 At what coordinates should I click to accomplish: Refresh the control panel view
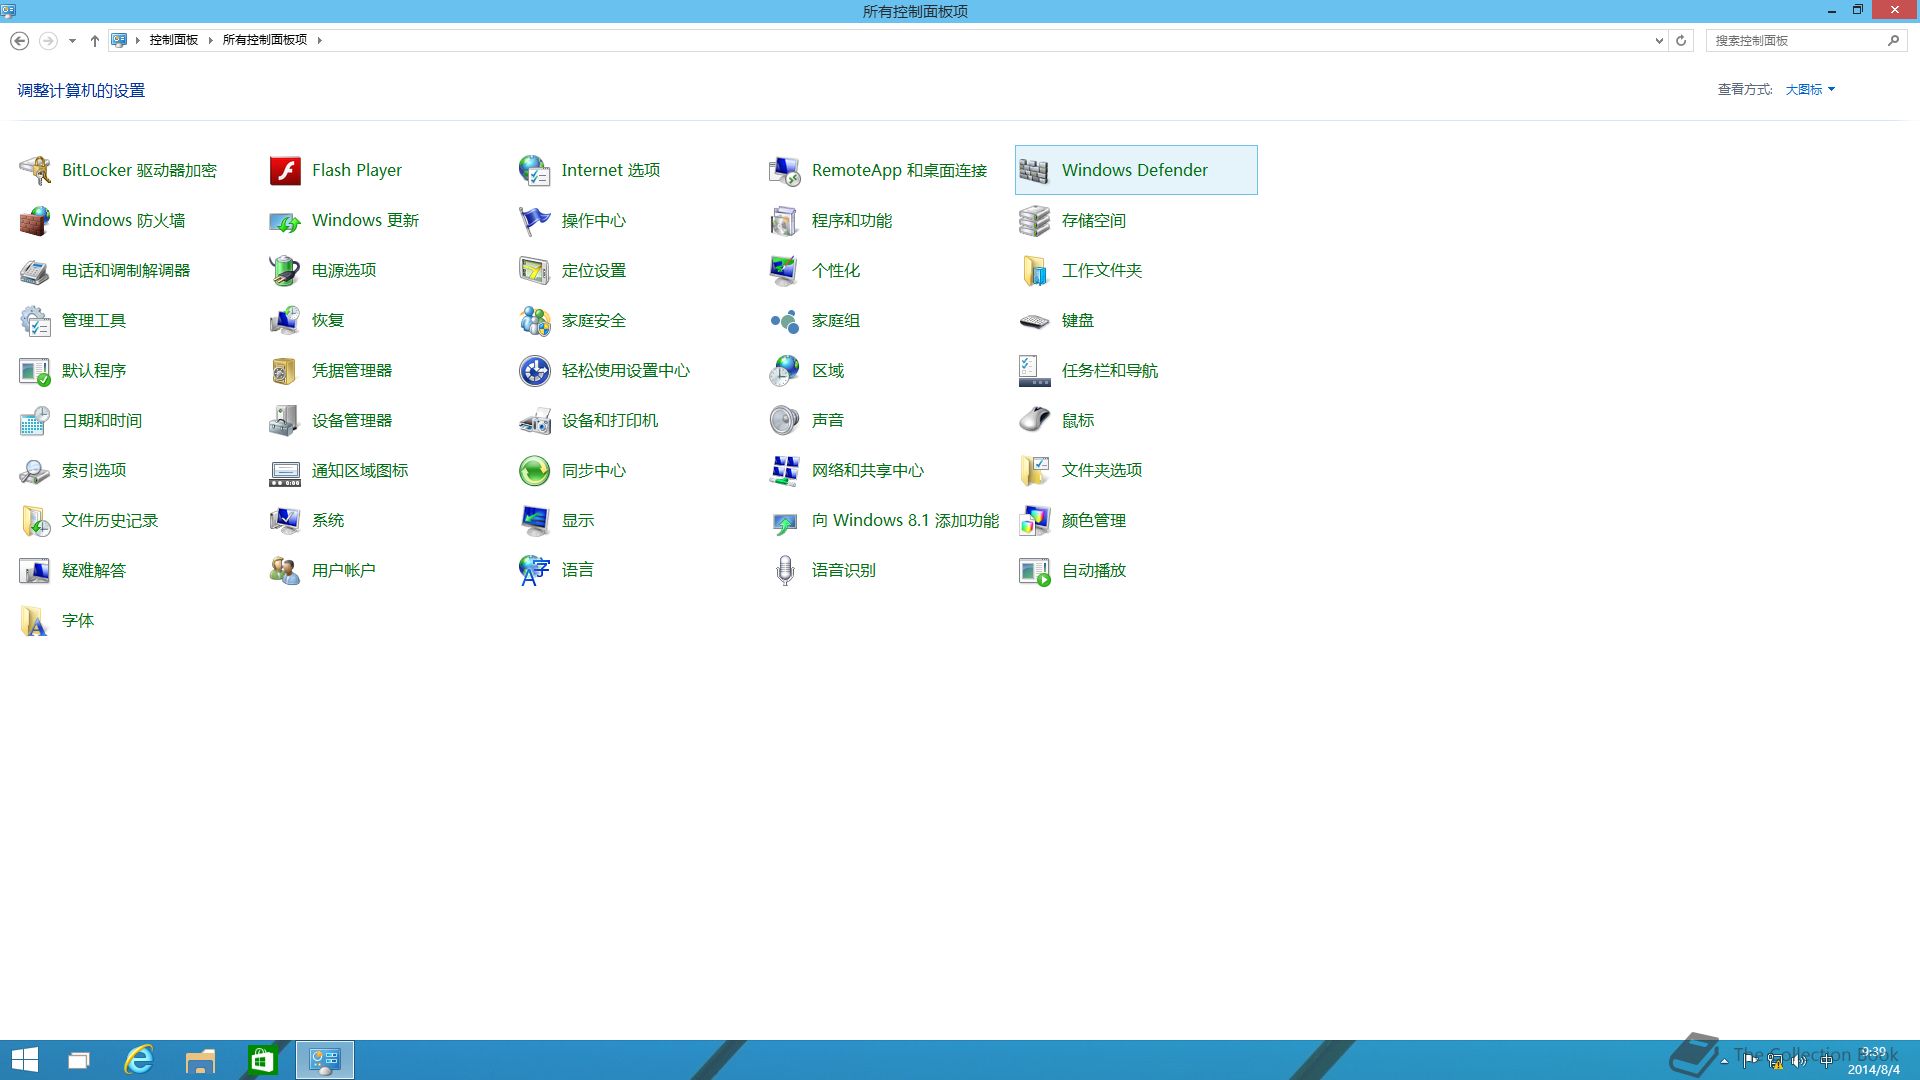click(x=1681, y=41)
